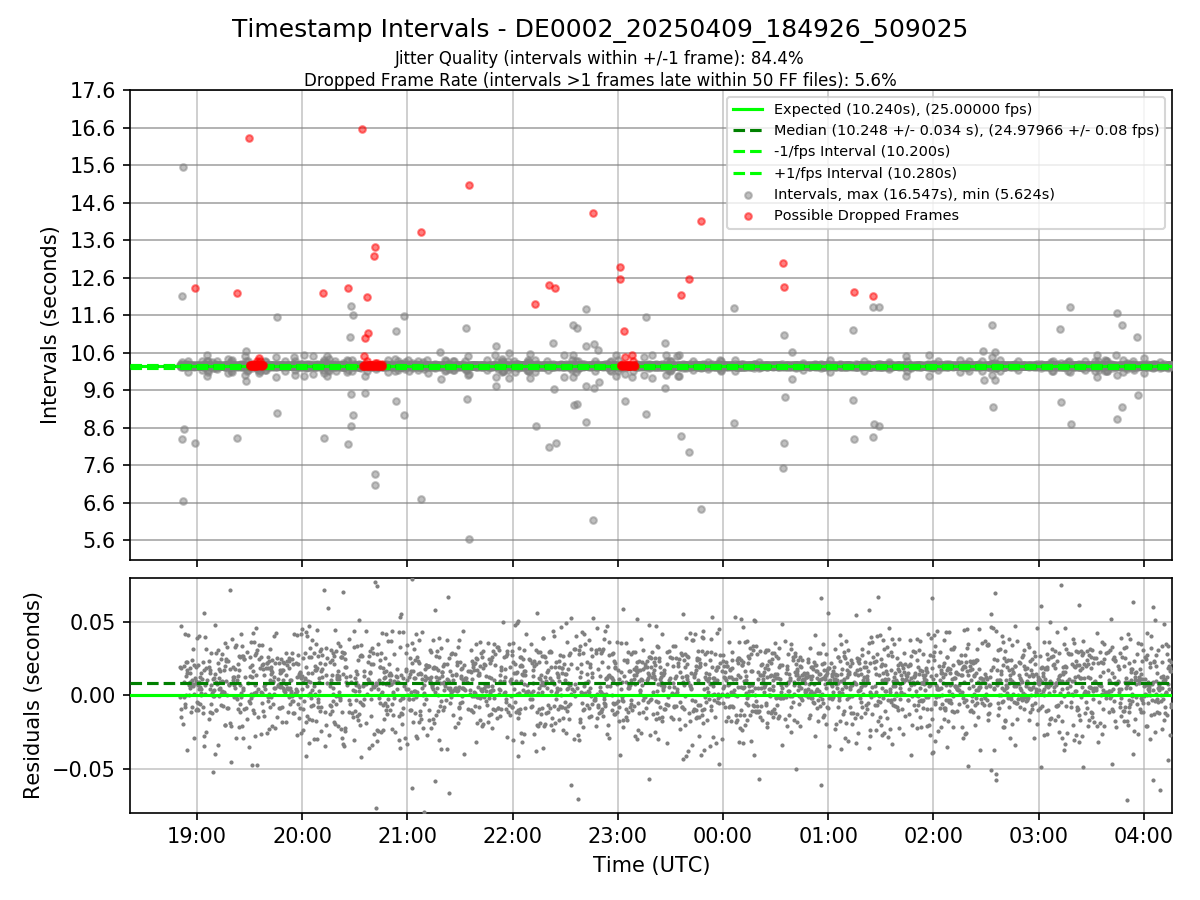Click x-axis label 'Time (UTC)'
The width and height of the screenshot is (1200, 900).
coord(651,865)
